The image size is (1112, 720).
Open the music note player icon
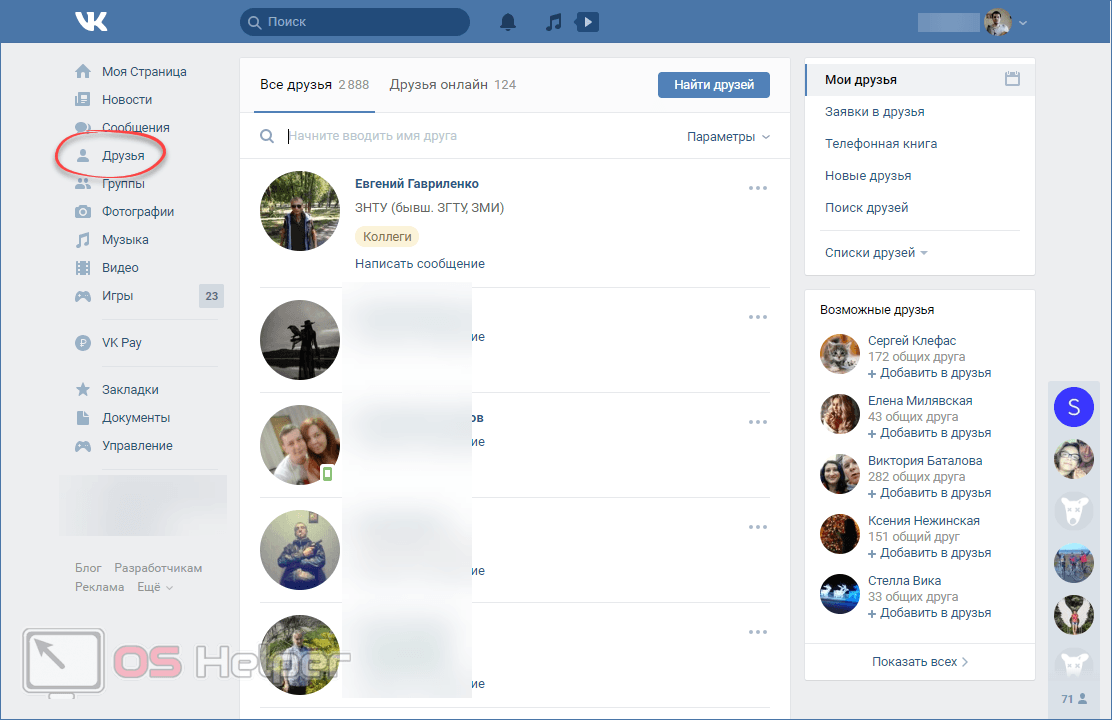pyautogui.click(x=553, y=22)
